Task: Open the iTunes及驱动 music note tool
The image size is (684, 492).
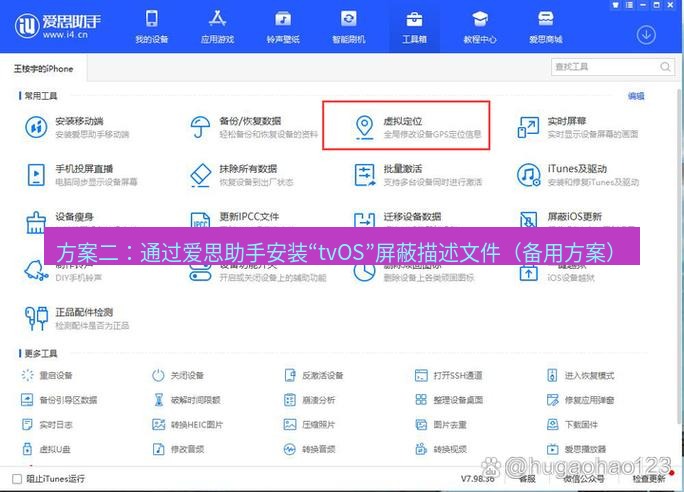Action: tap(578, 174)
